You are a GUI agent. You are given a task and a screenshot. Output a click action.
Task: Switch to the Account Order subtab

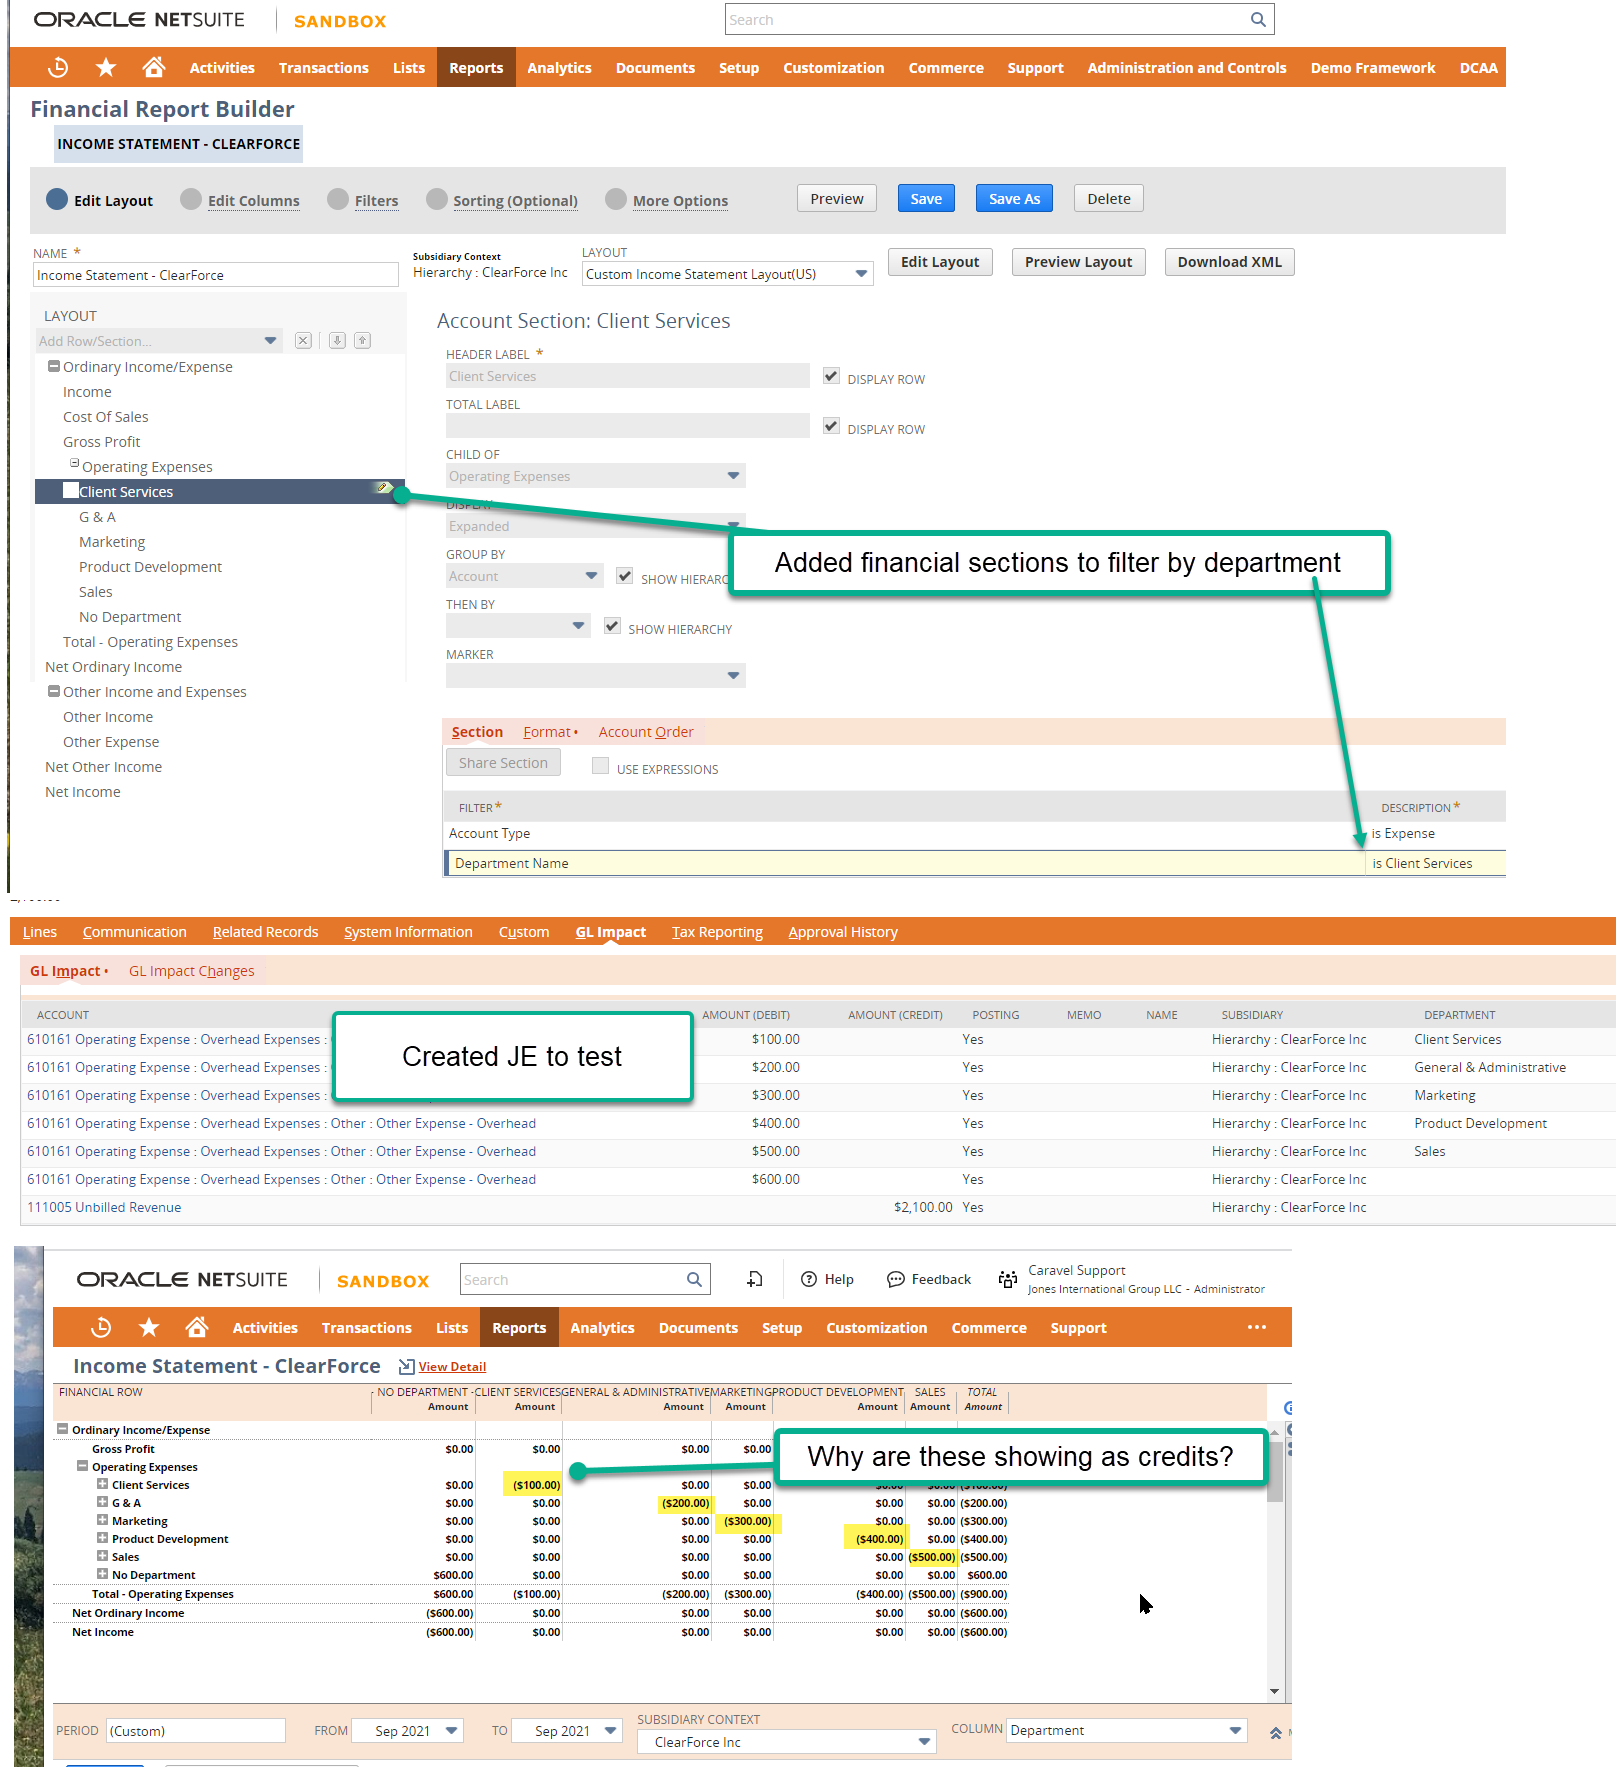646,732
